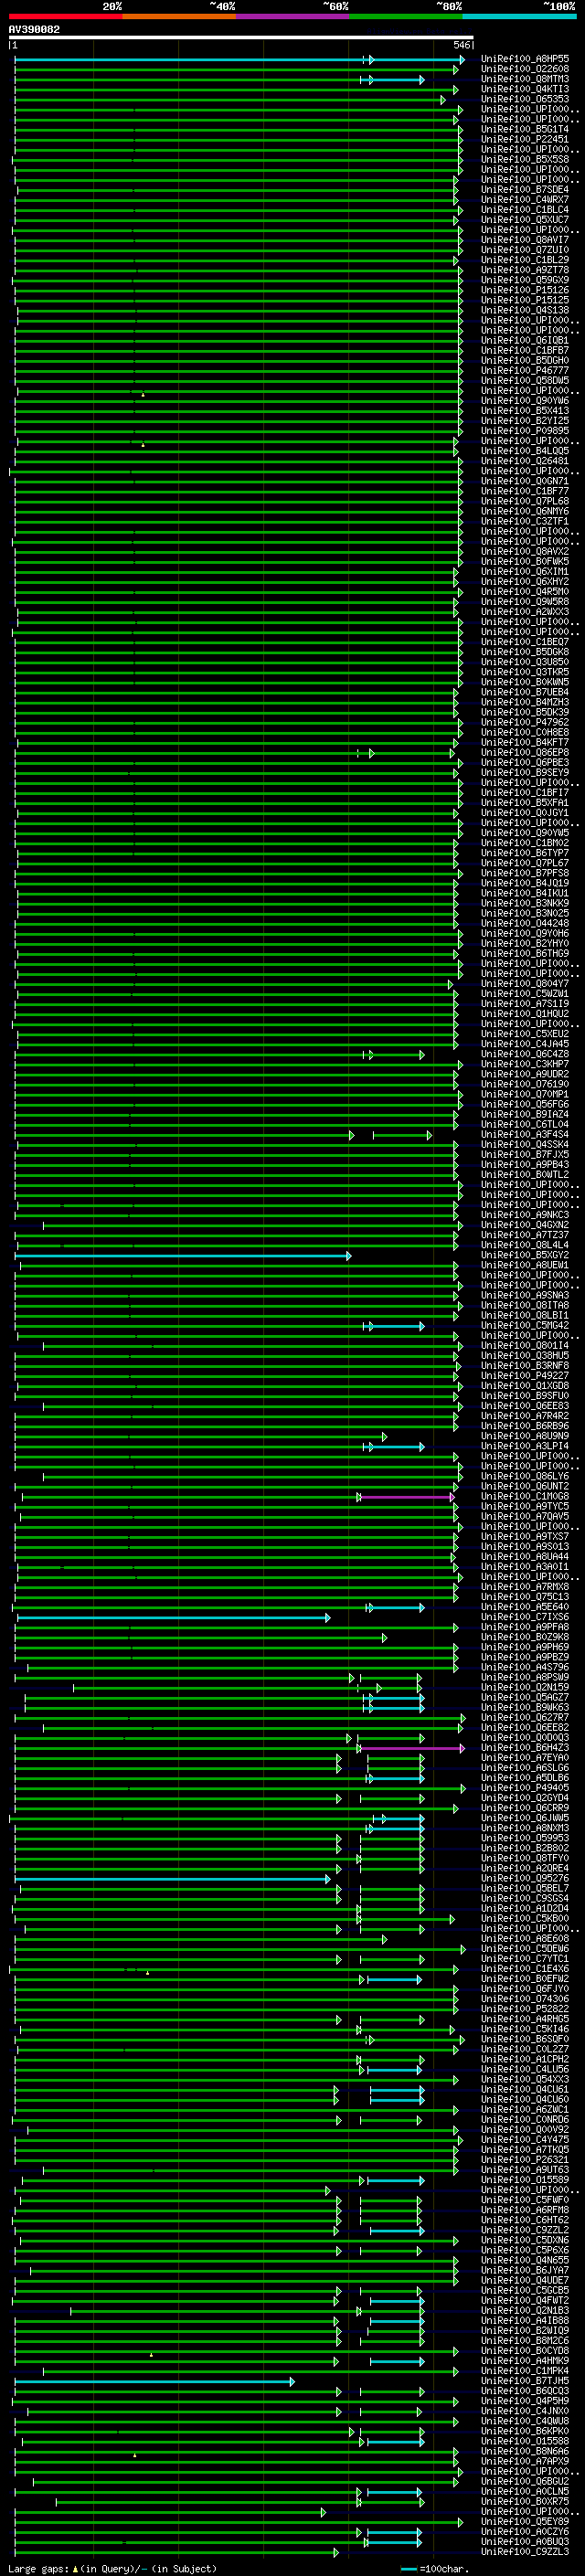Select the UniRef100_B5X5S8 label
This screenshot has height=2576, width=585.
pyautogui.click(x=525, y=159)
